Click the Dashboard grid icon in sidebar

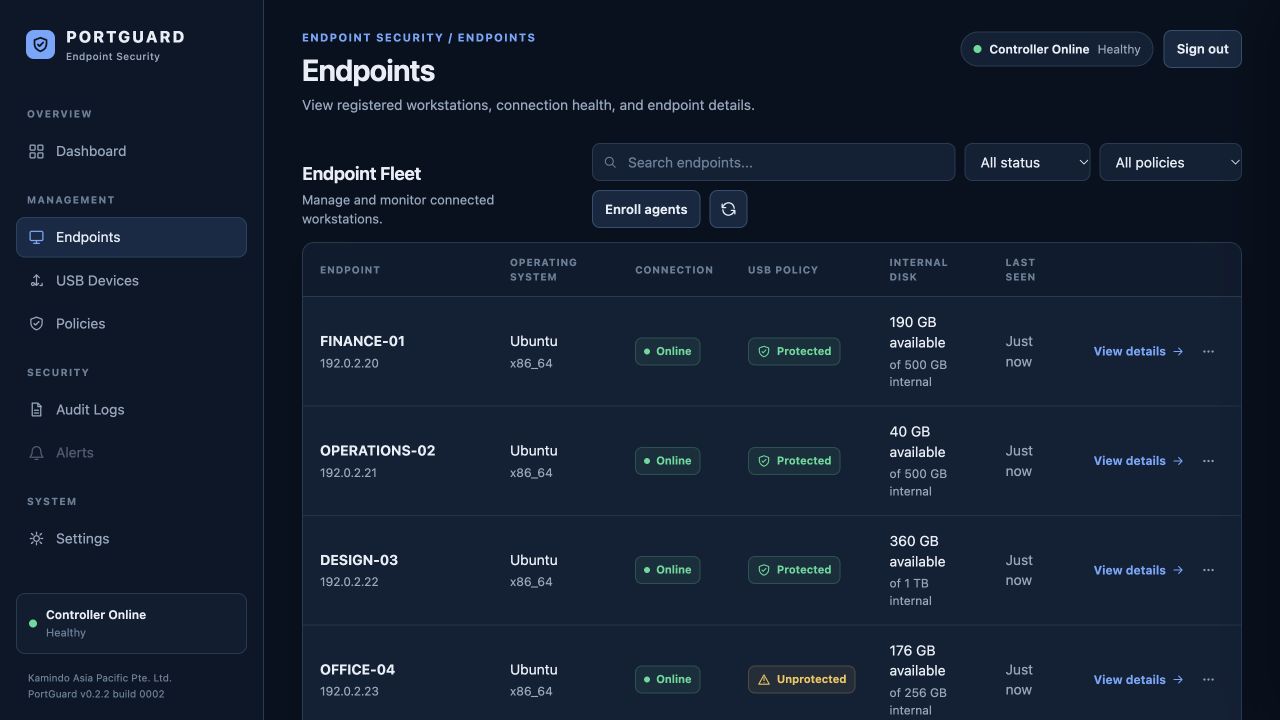(36, 151)
